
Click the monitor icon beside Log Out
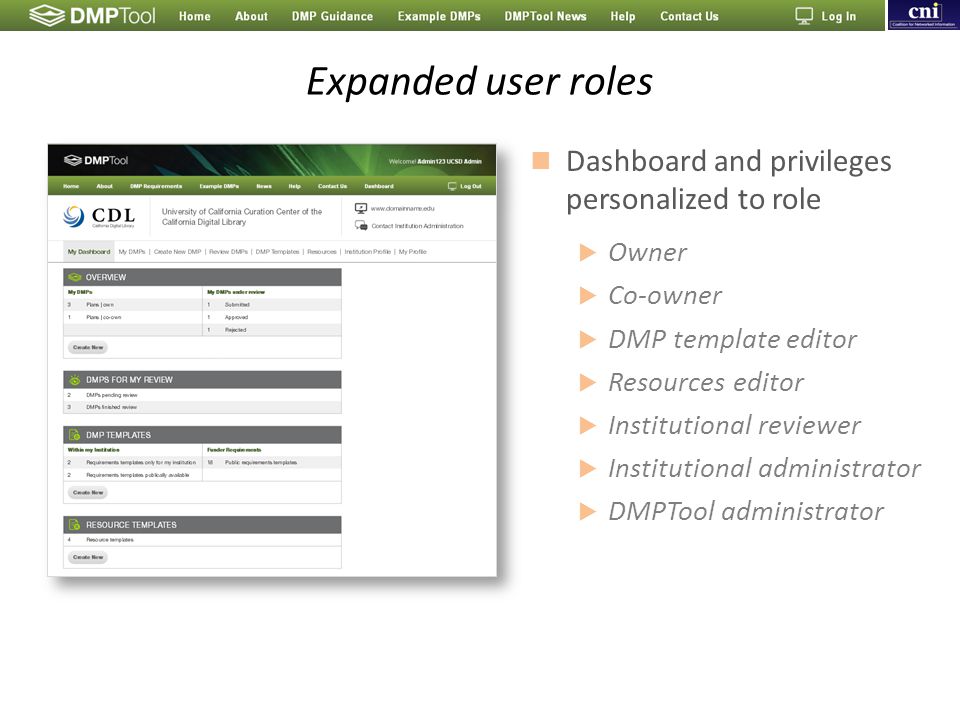452,186
